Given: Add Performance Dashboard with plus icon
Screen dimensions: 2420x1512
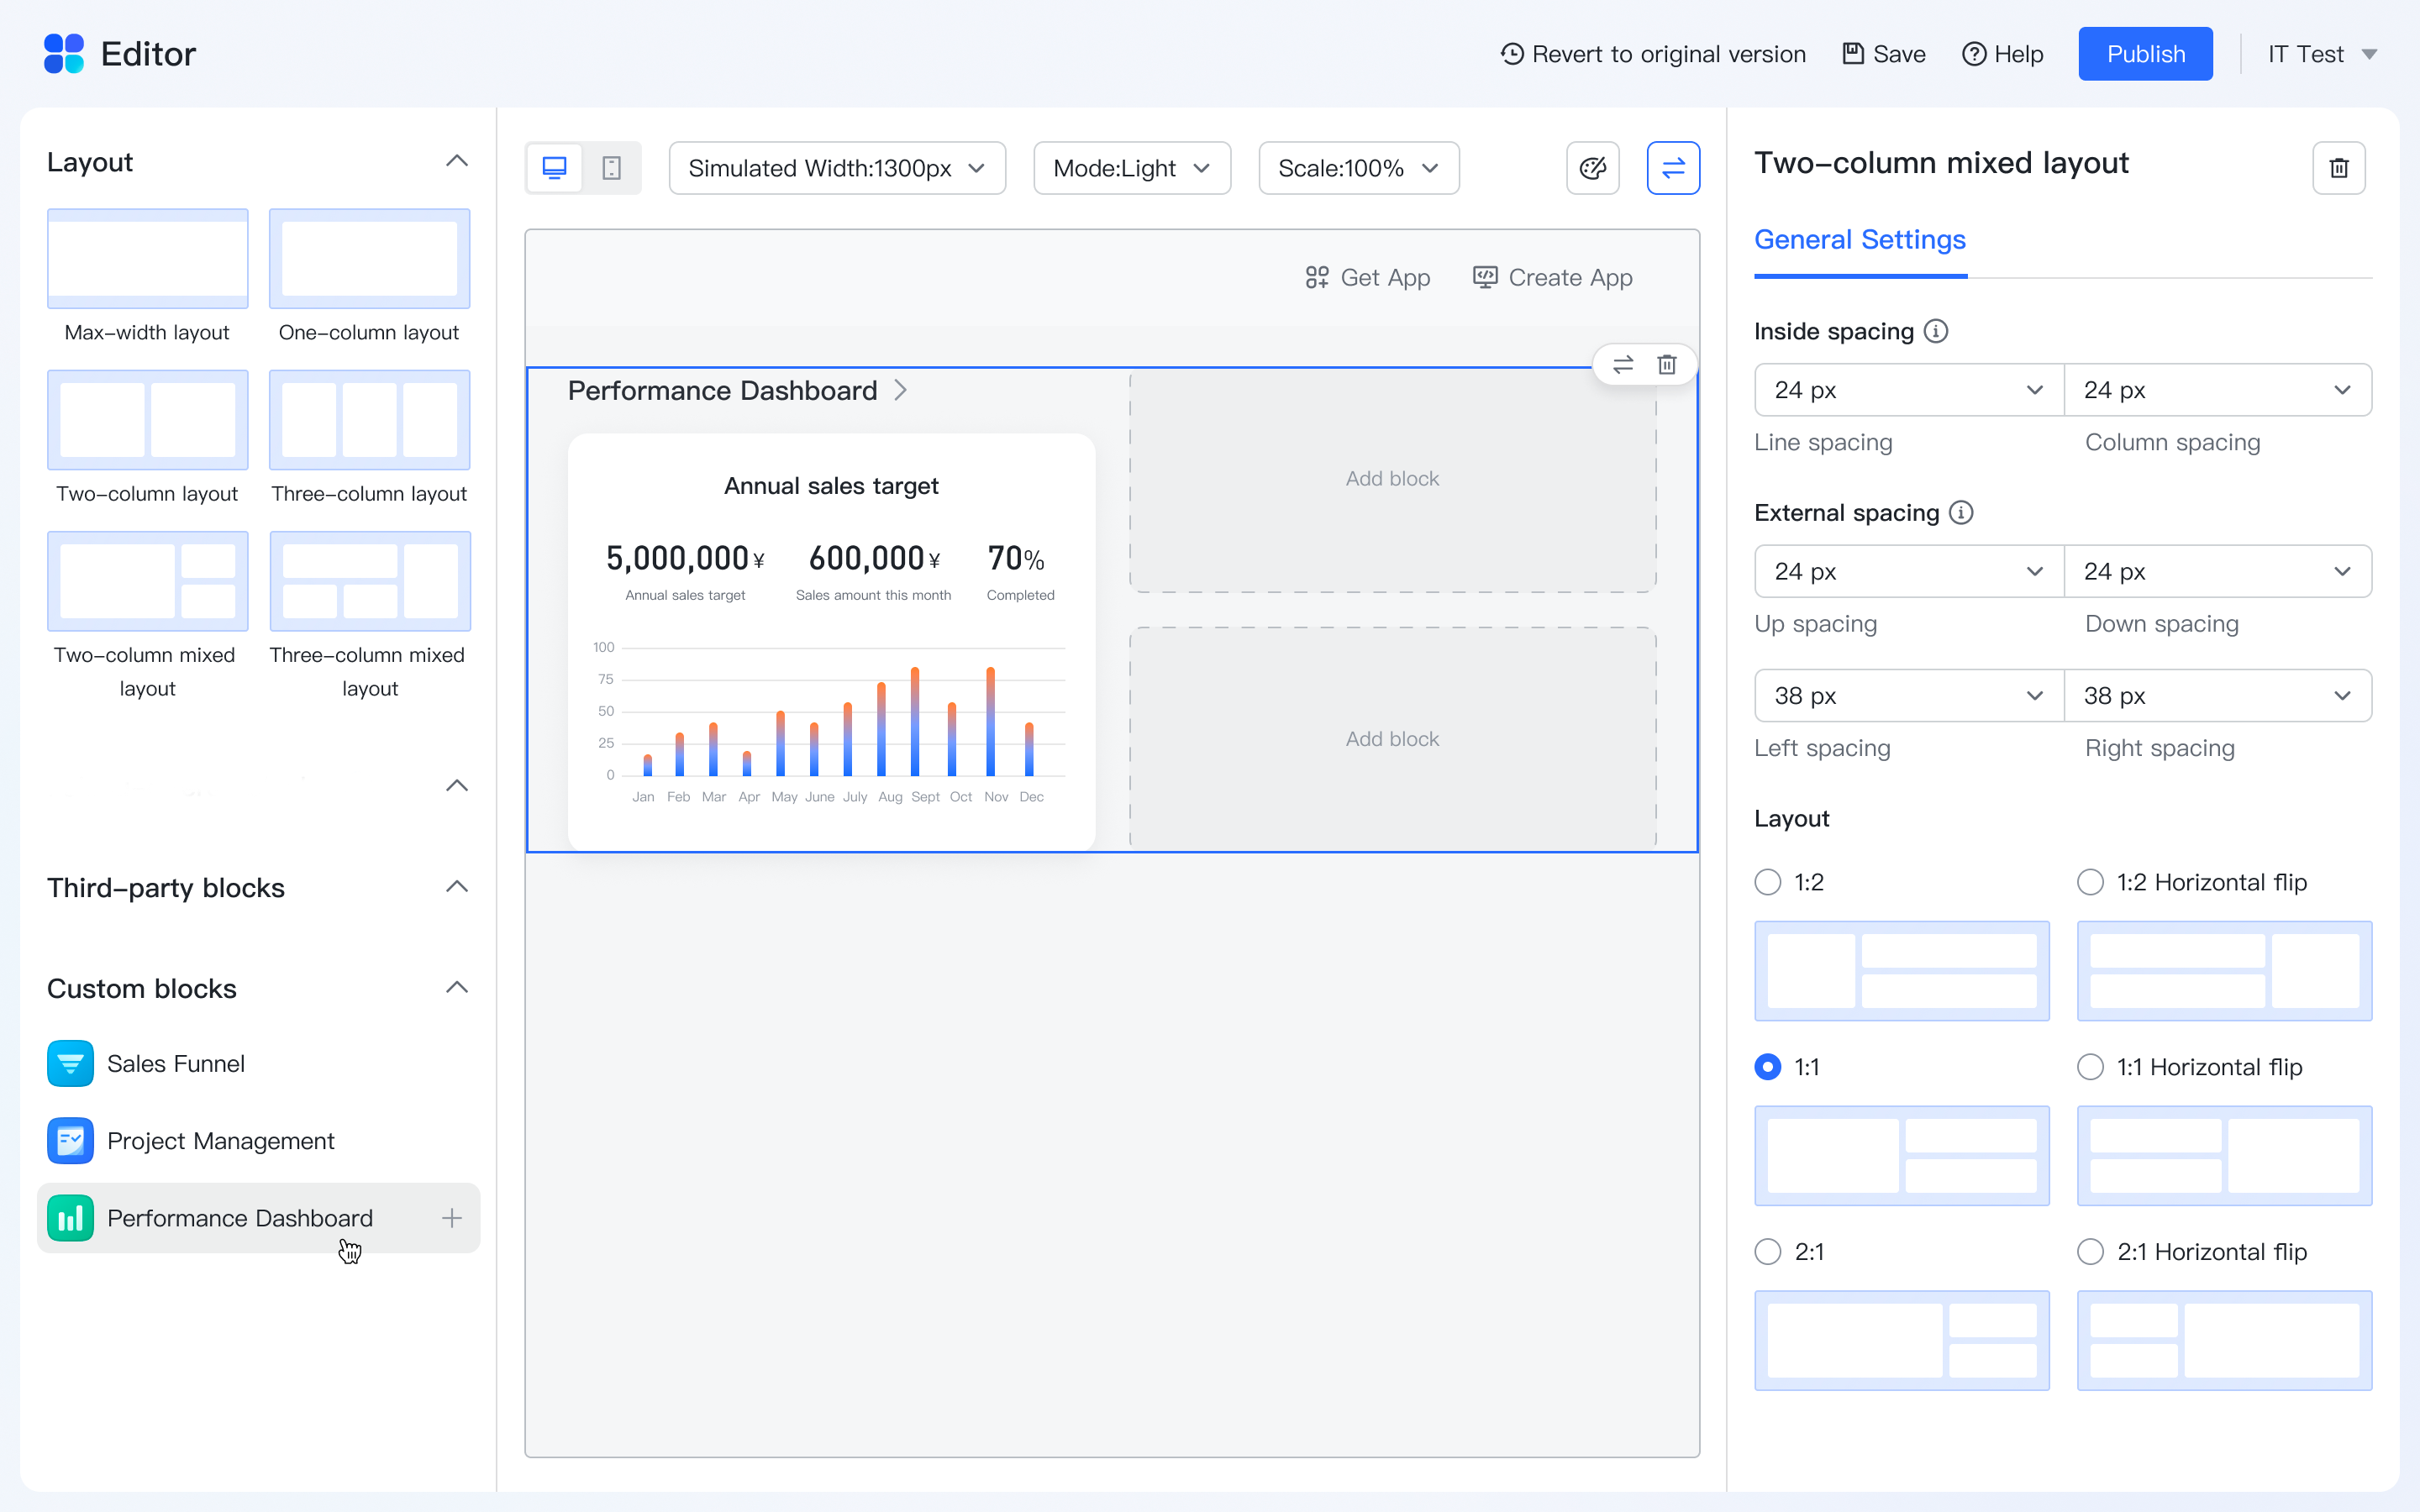Looking at the screenshot, I should [452, 1218].
